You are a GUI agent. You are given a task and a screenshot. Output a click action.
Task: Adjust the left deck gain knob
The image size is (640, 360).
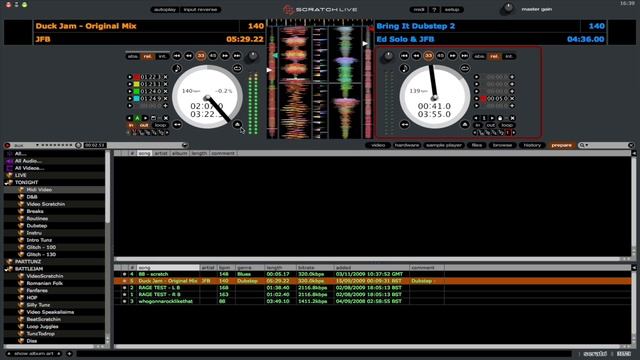[x=252, y=57]
